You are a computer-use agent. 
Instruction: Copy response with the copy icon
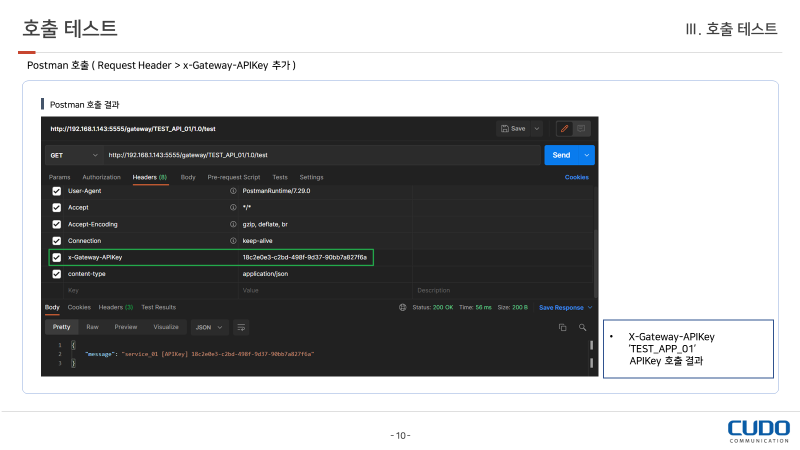[x=562, y=327]
